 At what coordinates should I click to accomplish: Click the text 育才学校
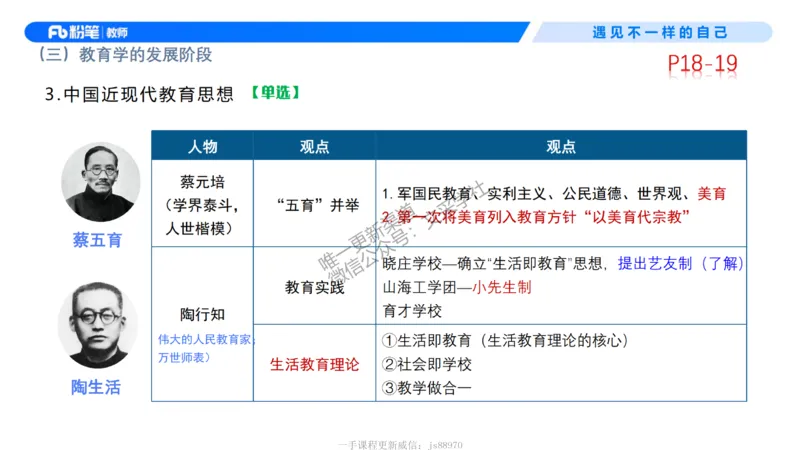point(412,311)
